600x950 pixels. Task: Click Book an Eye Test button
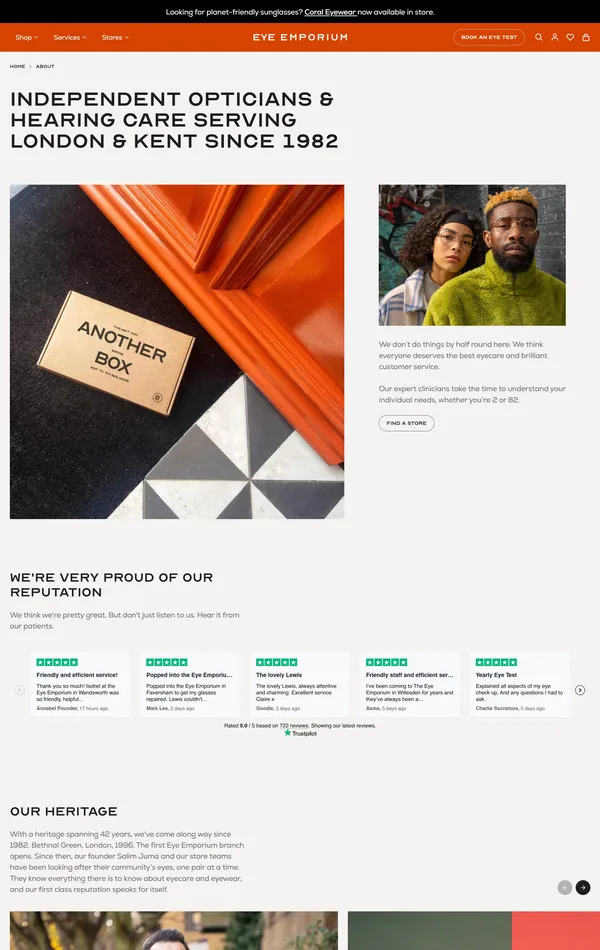tap(488, 37)
